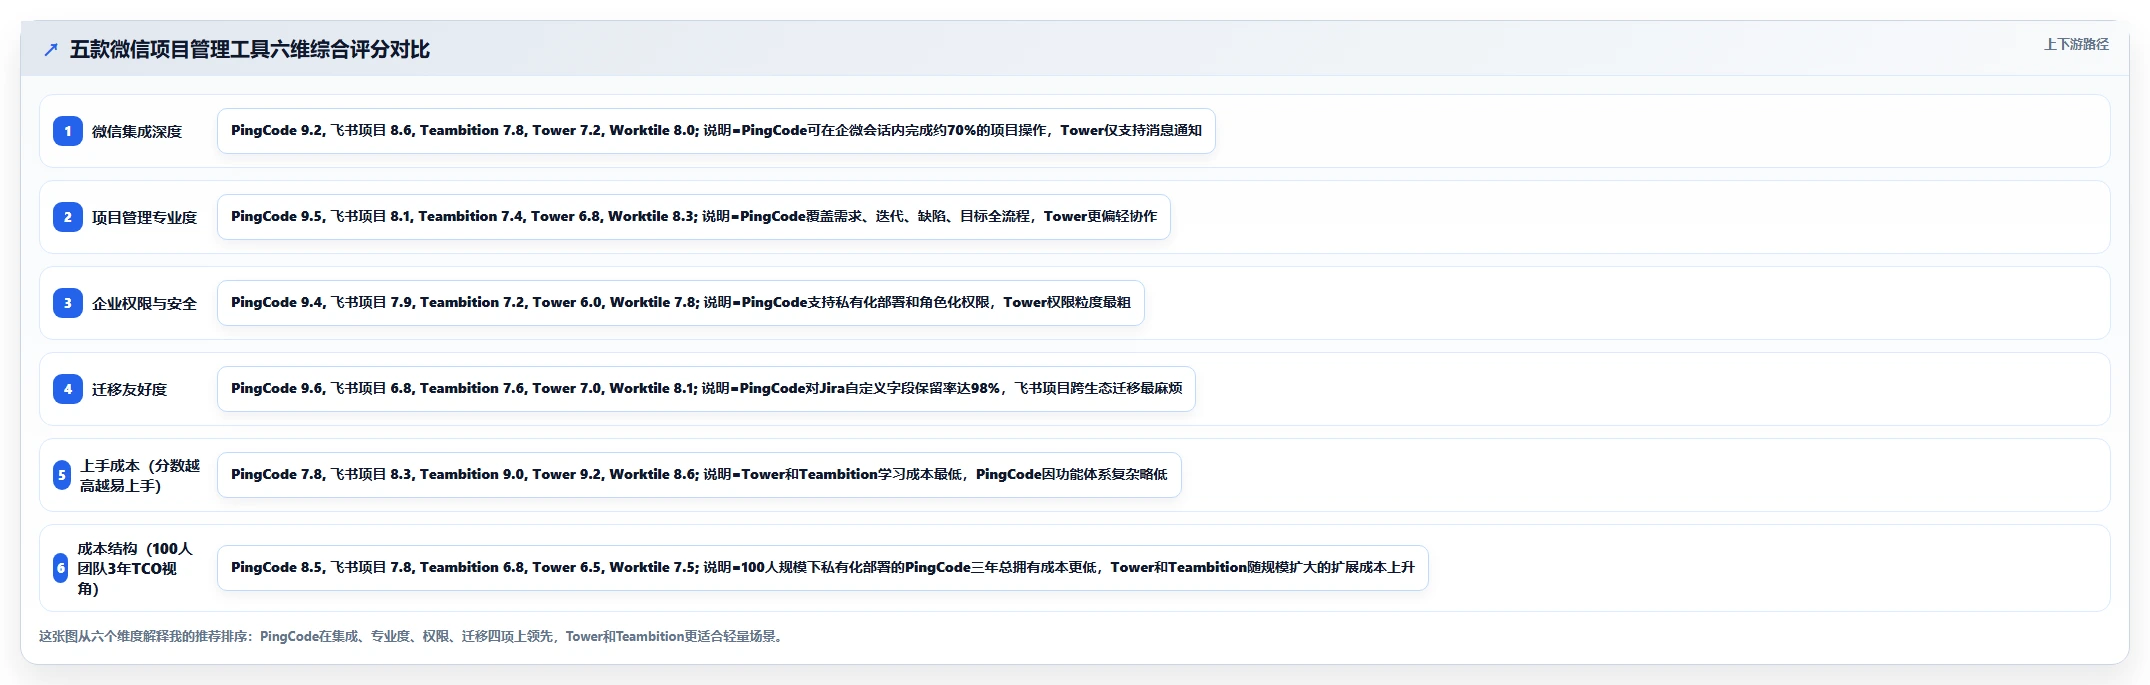Select the 上手成本（分数越高越易上手） label
2150x685 pixels.
(140, 475)
